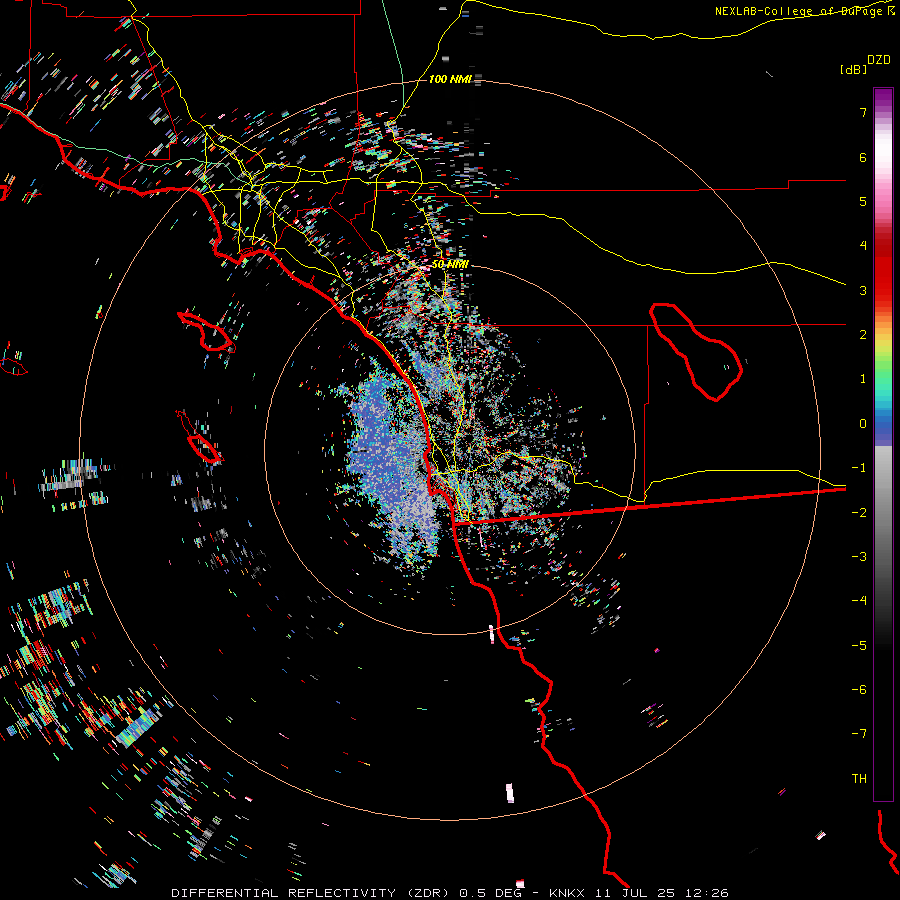Screen dimensions: 900x900
Task: Click the -2 value on the scale
Action: [859, 512]
